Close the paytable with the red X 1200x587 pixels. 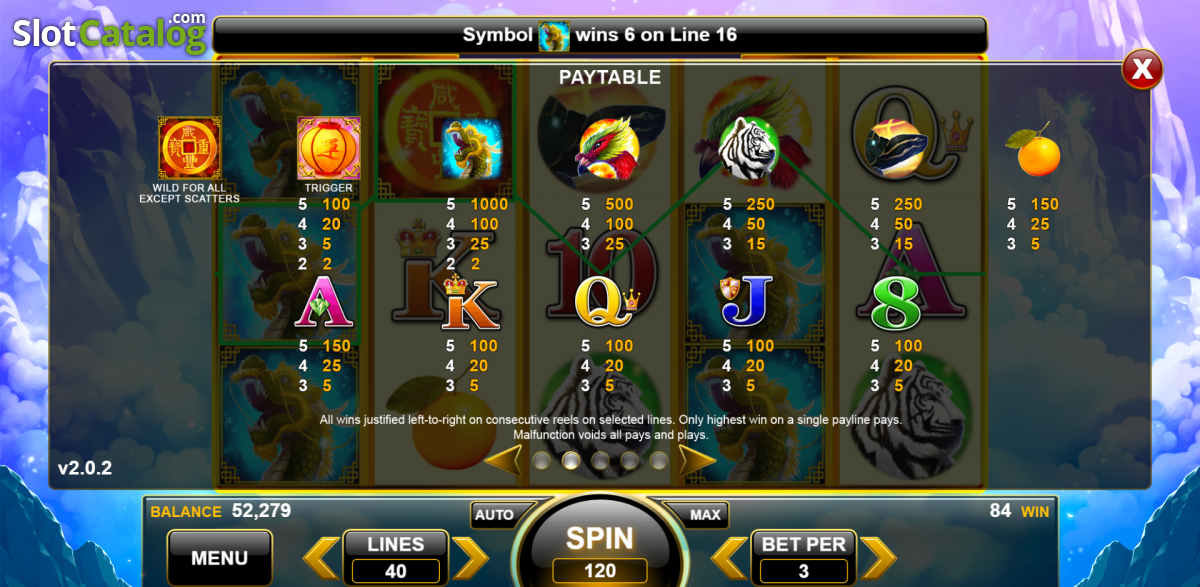click(x=1142, y=69)
